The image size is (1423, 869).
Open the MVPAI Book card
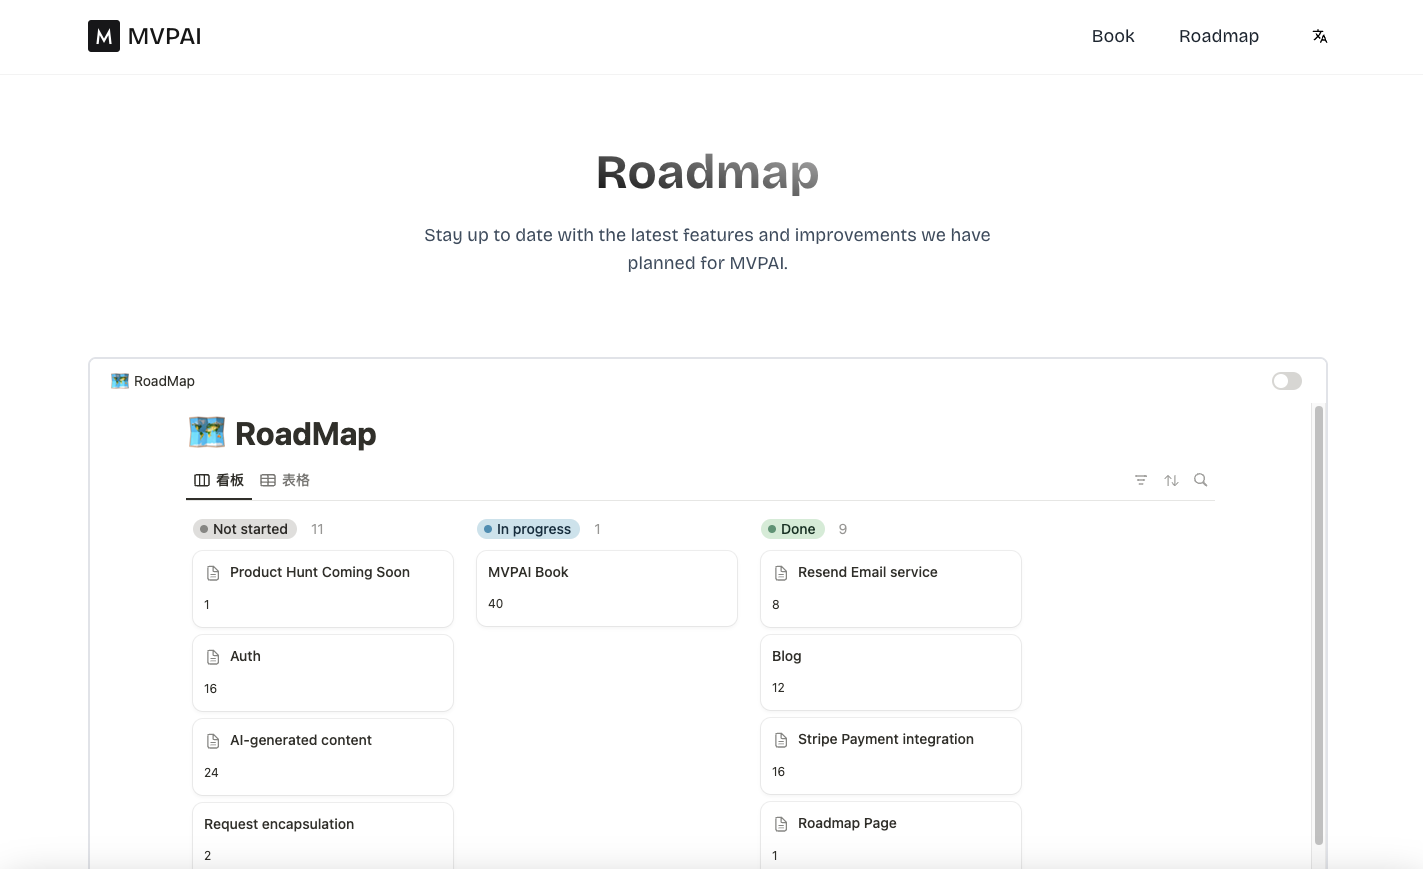pos(607,588)
